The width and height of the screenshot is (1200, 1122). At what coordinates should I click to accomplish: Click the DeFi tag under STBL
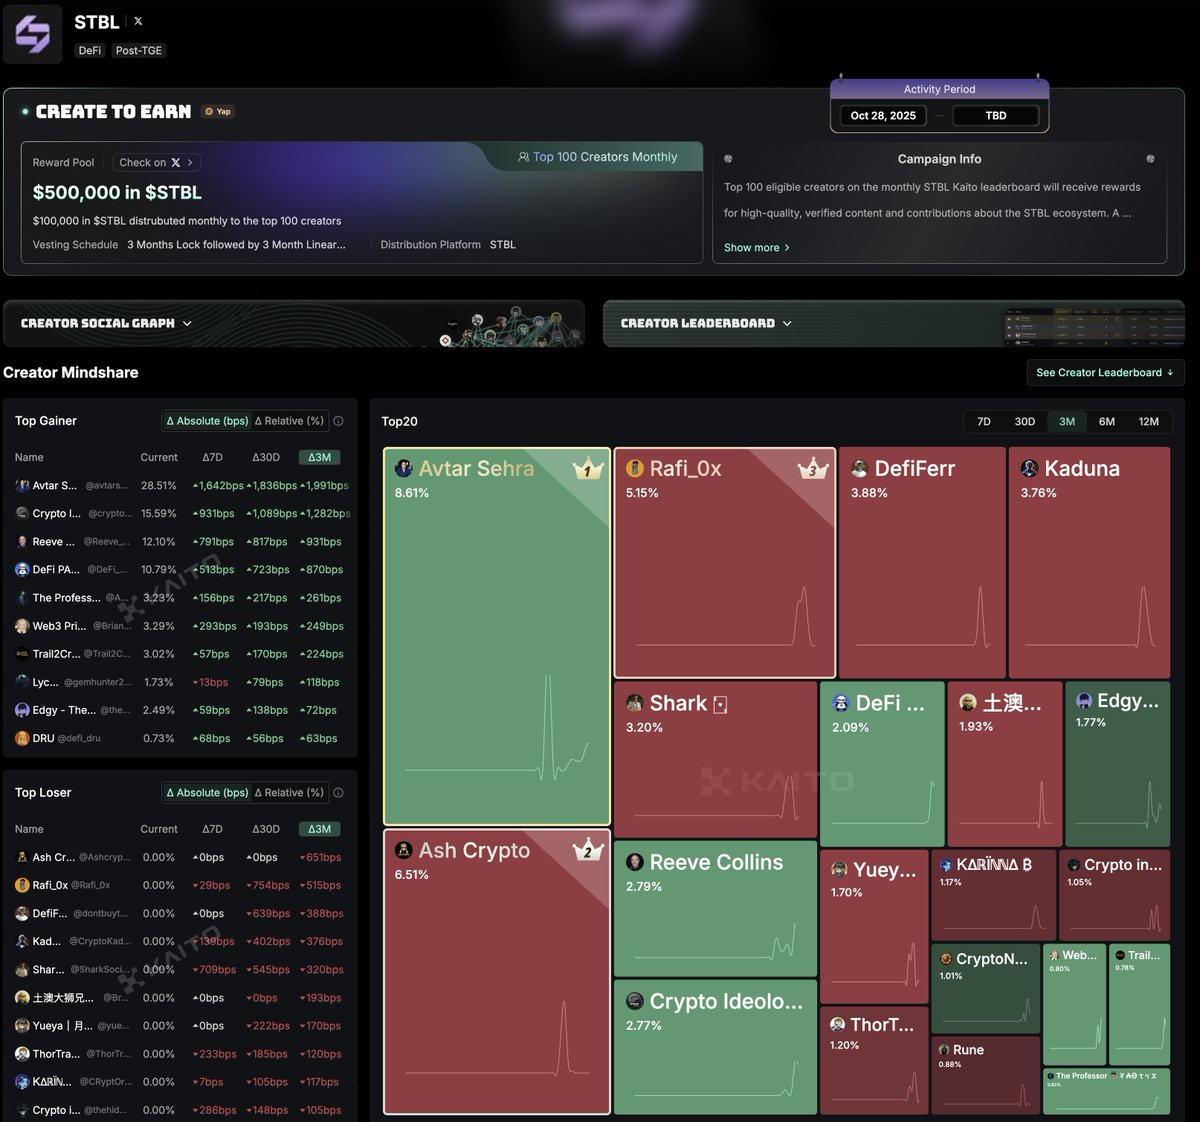tap(90, 51)
